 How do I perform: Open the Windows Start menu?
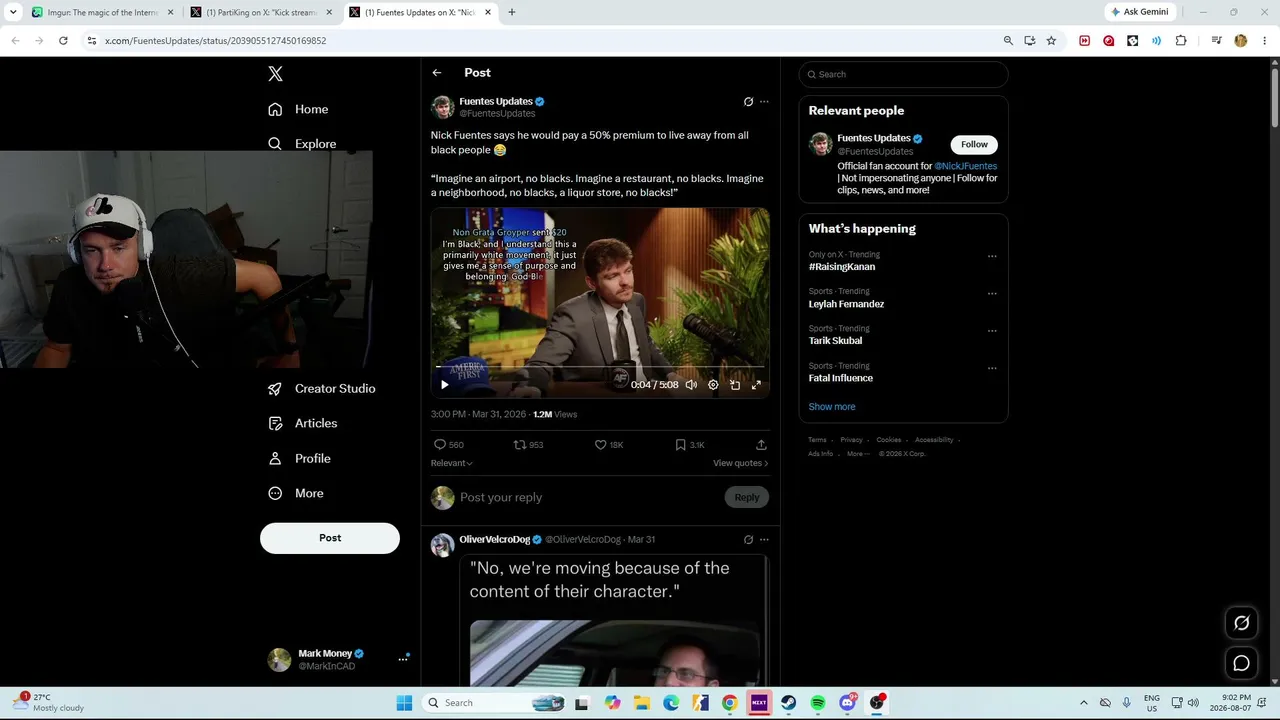tap(404, 703)
